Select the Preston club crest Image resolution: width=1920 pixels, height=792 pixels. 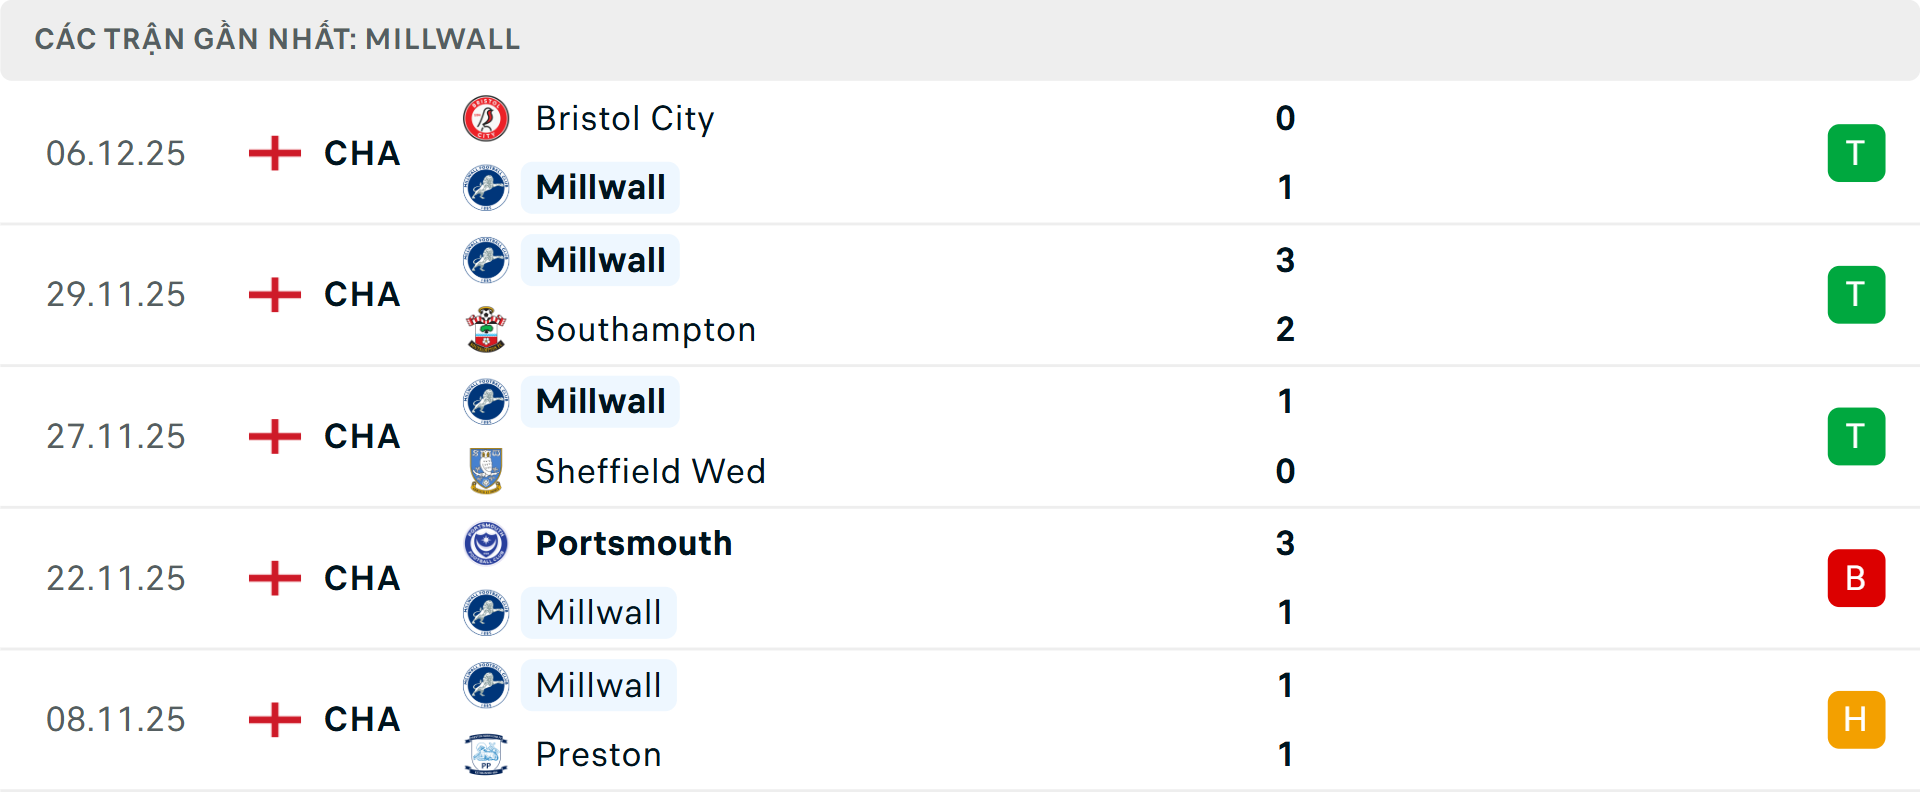point(487,755)
